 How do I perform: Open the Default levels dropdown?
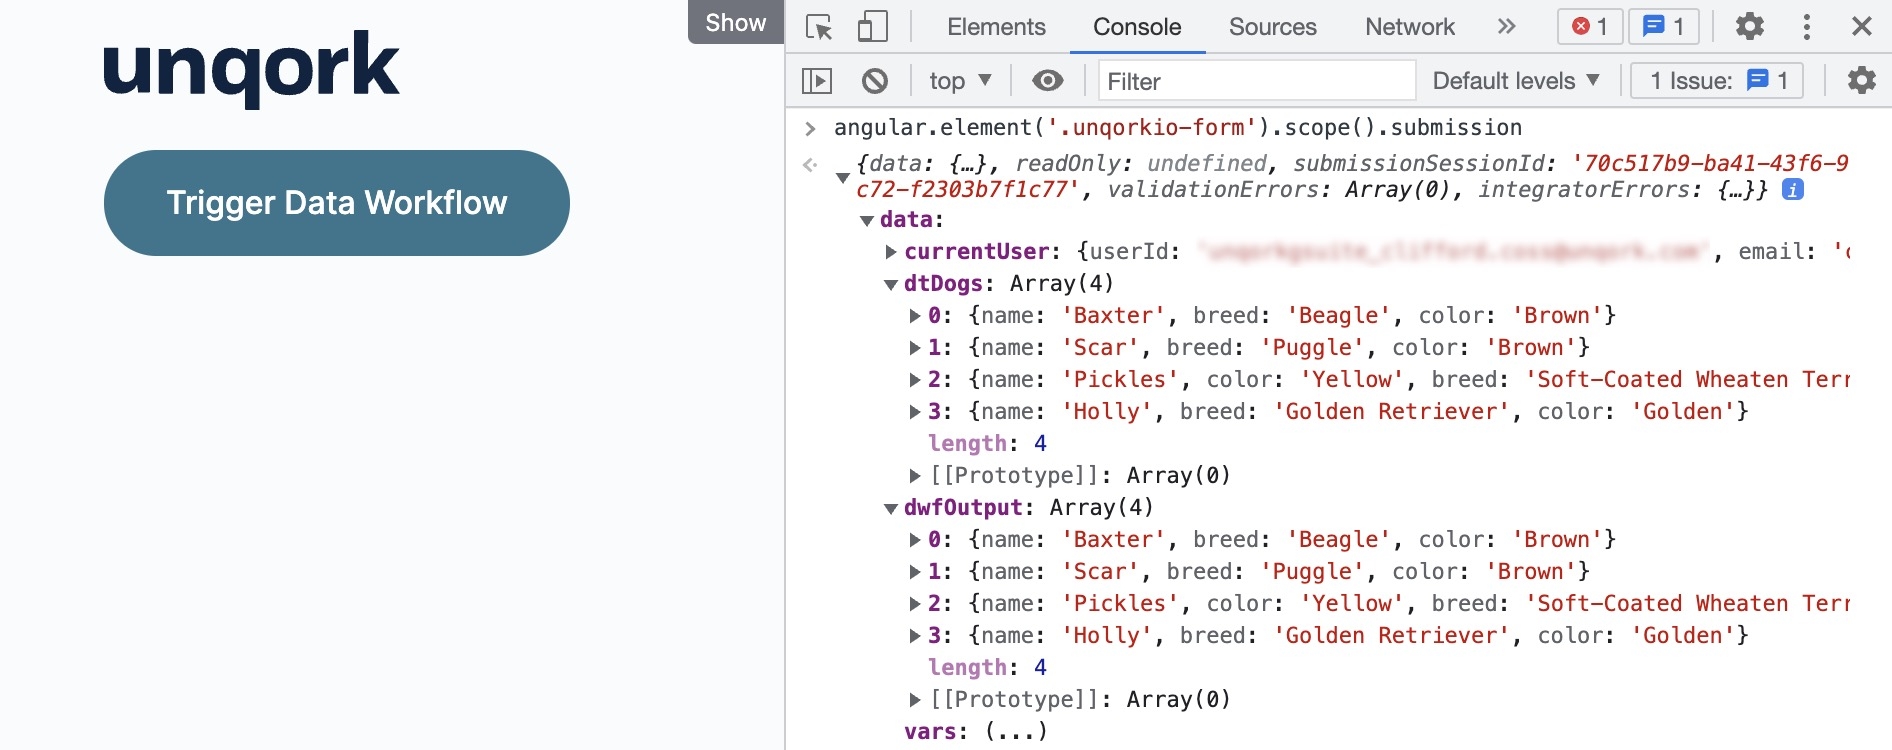[x=1516, y=81]
